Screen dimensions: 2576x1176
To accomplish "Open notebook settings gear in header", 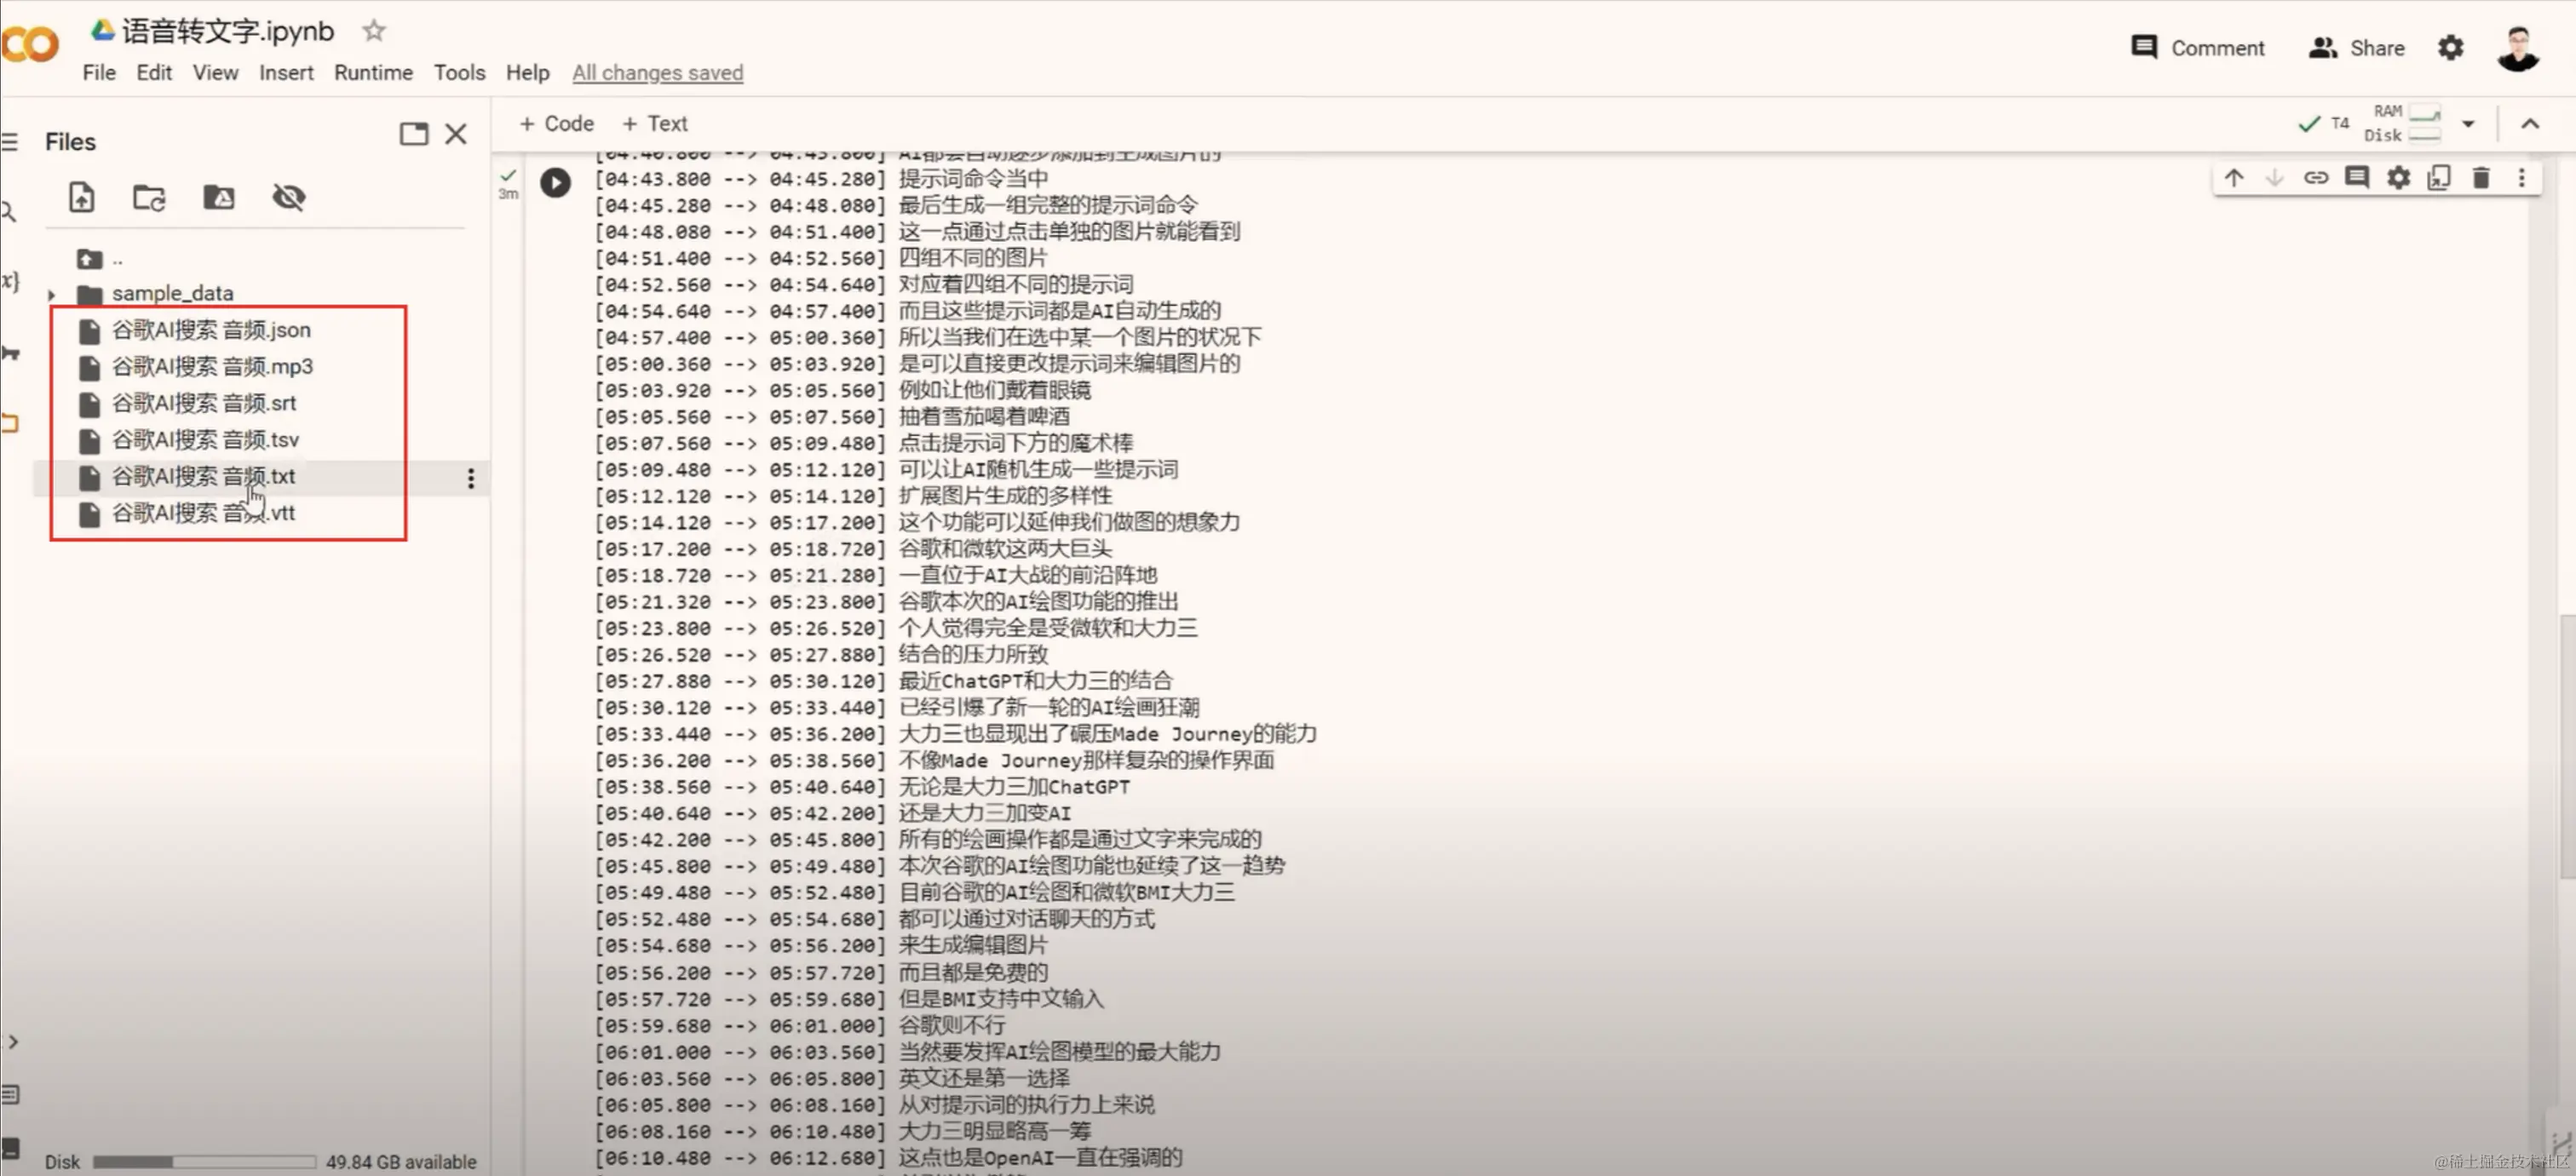I will click(2450, 47).
